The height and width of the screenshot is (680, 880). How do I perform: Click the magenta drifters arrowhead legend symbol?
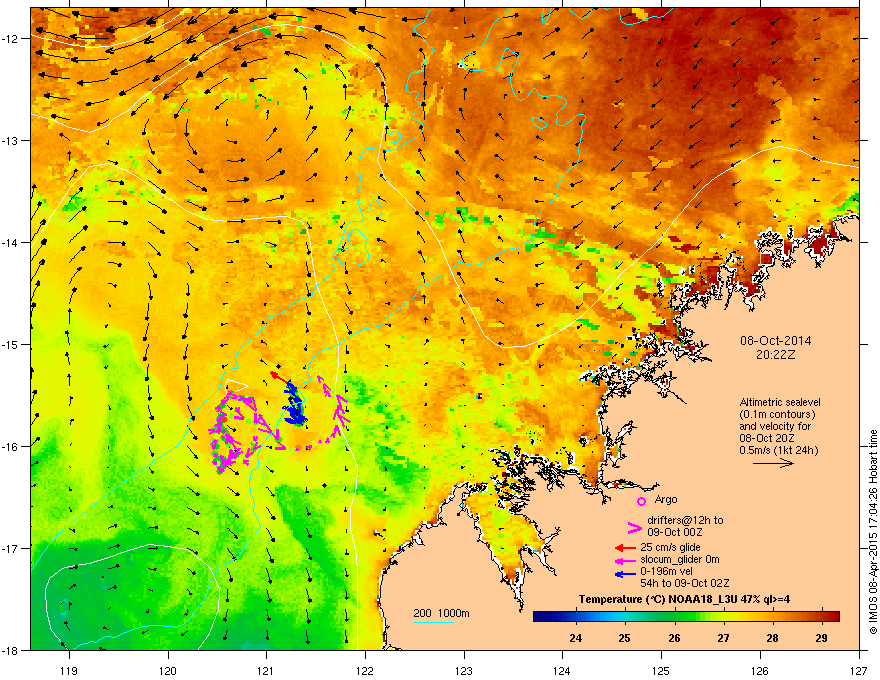pyautogui.click(x=634, y=527)
